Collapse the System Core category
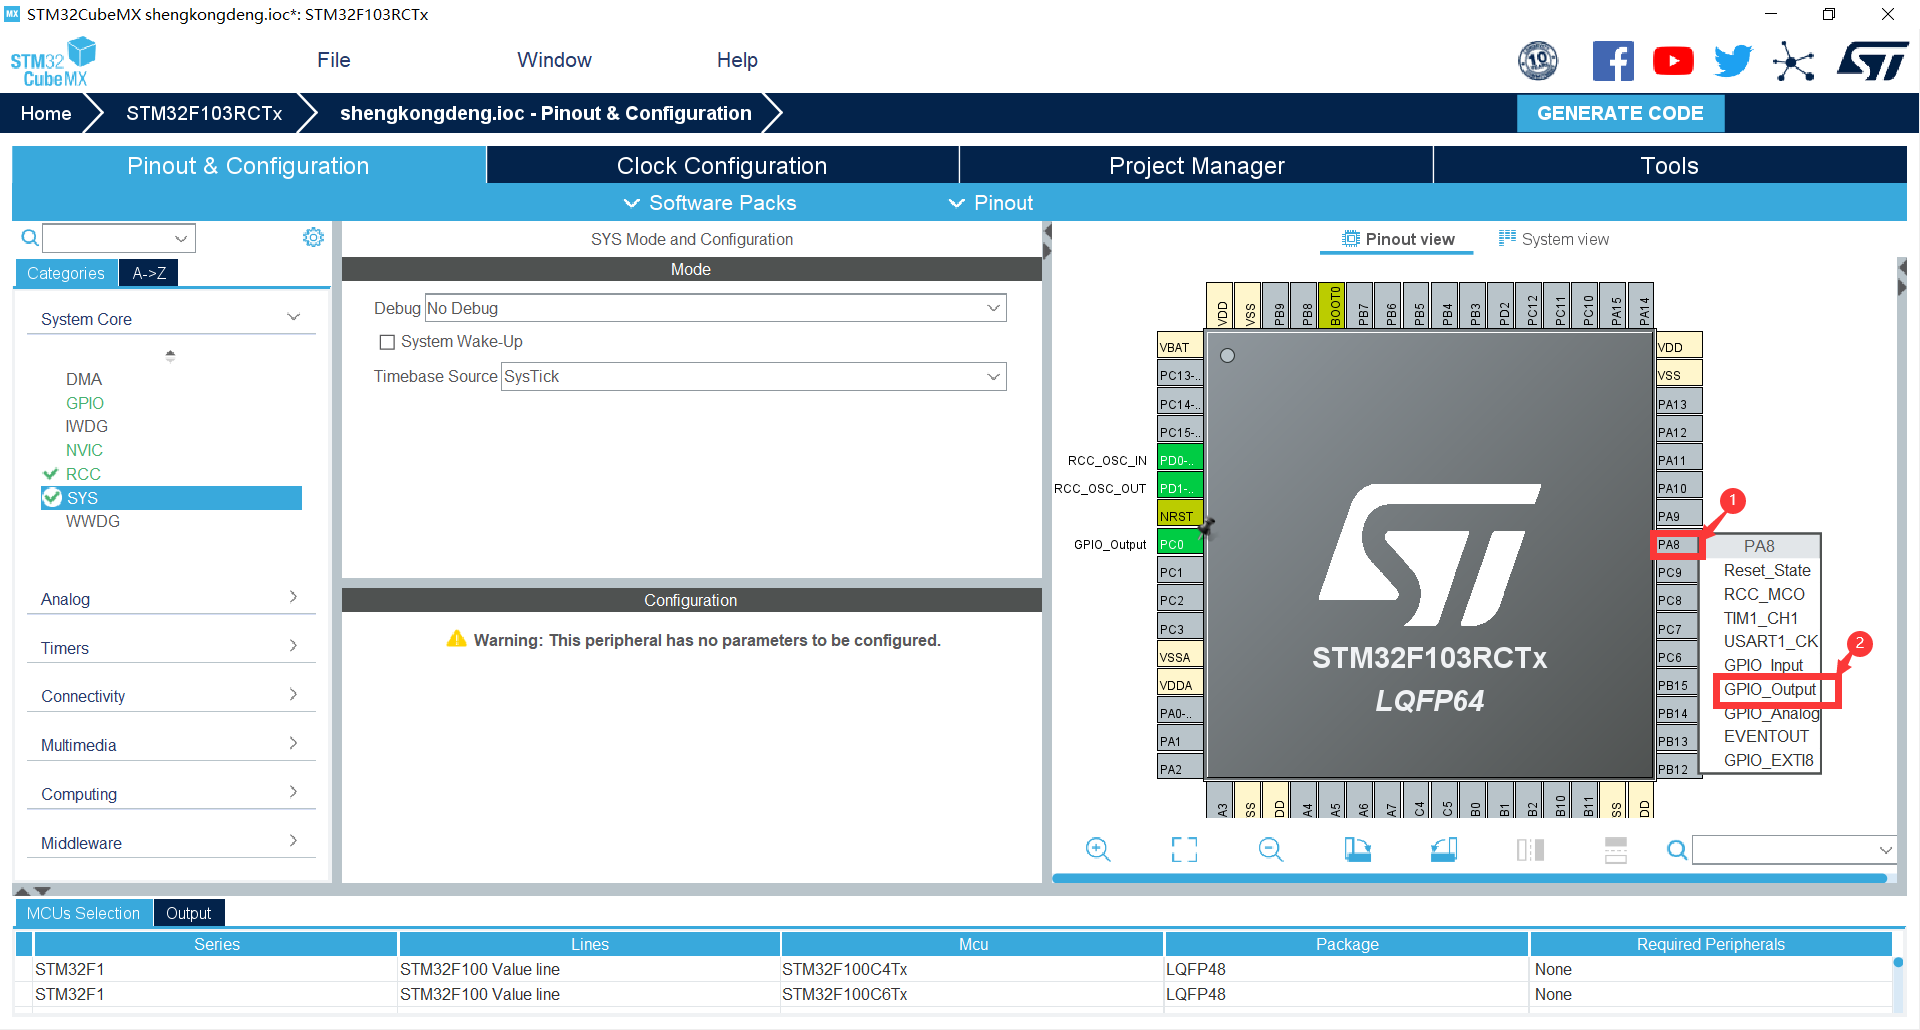The height and width of the screenshot is (1030, 1920). 293,316
